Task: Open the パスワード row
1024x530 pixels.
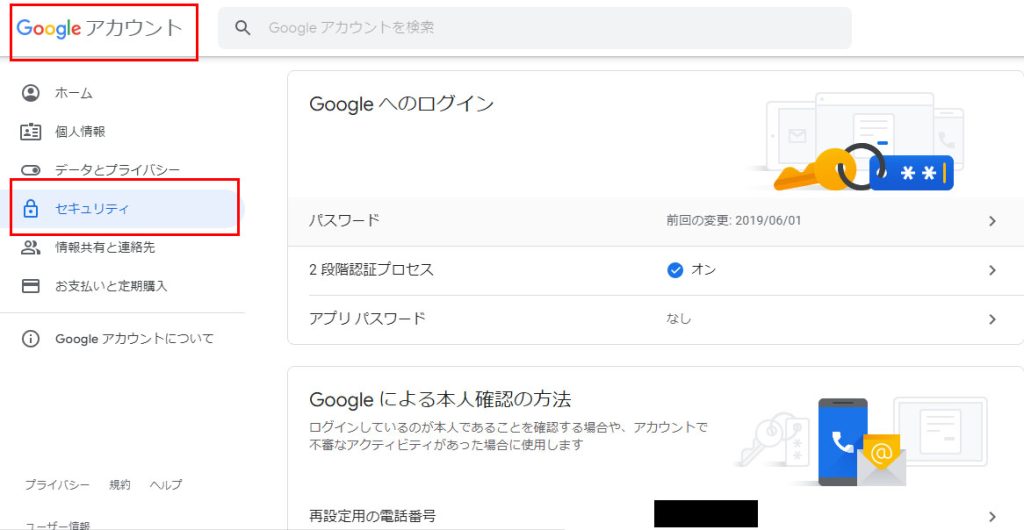Action: click(656, 221)
